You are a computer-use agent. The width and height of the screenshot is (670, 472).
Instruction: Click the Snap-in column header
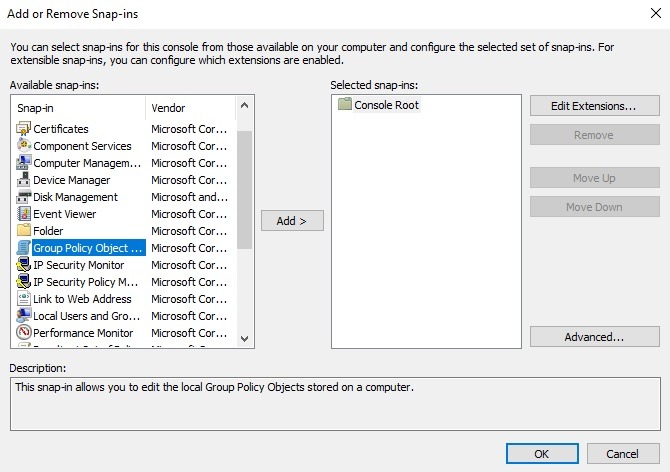[x=79, y=108]
